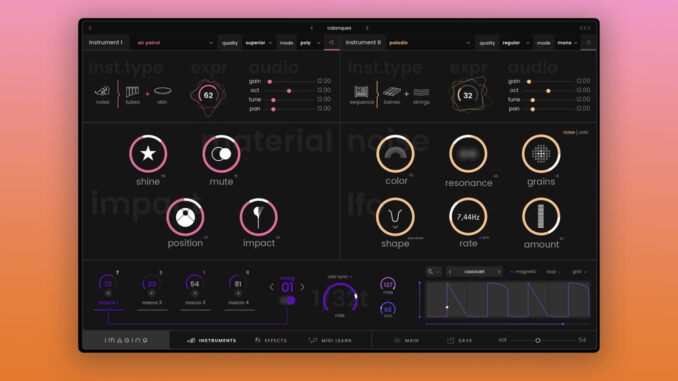Select the macro 1 label tab
Screen dimensions: 678x381
(x=108, y=303)
